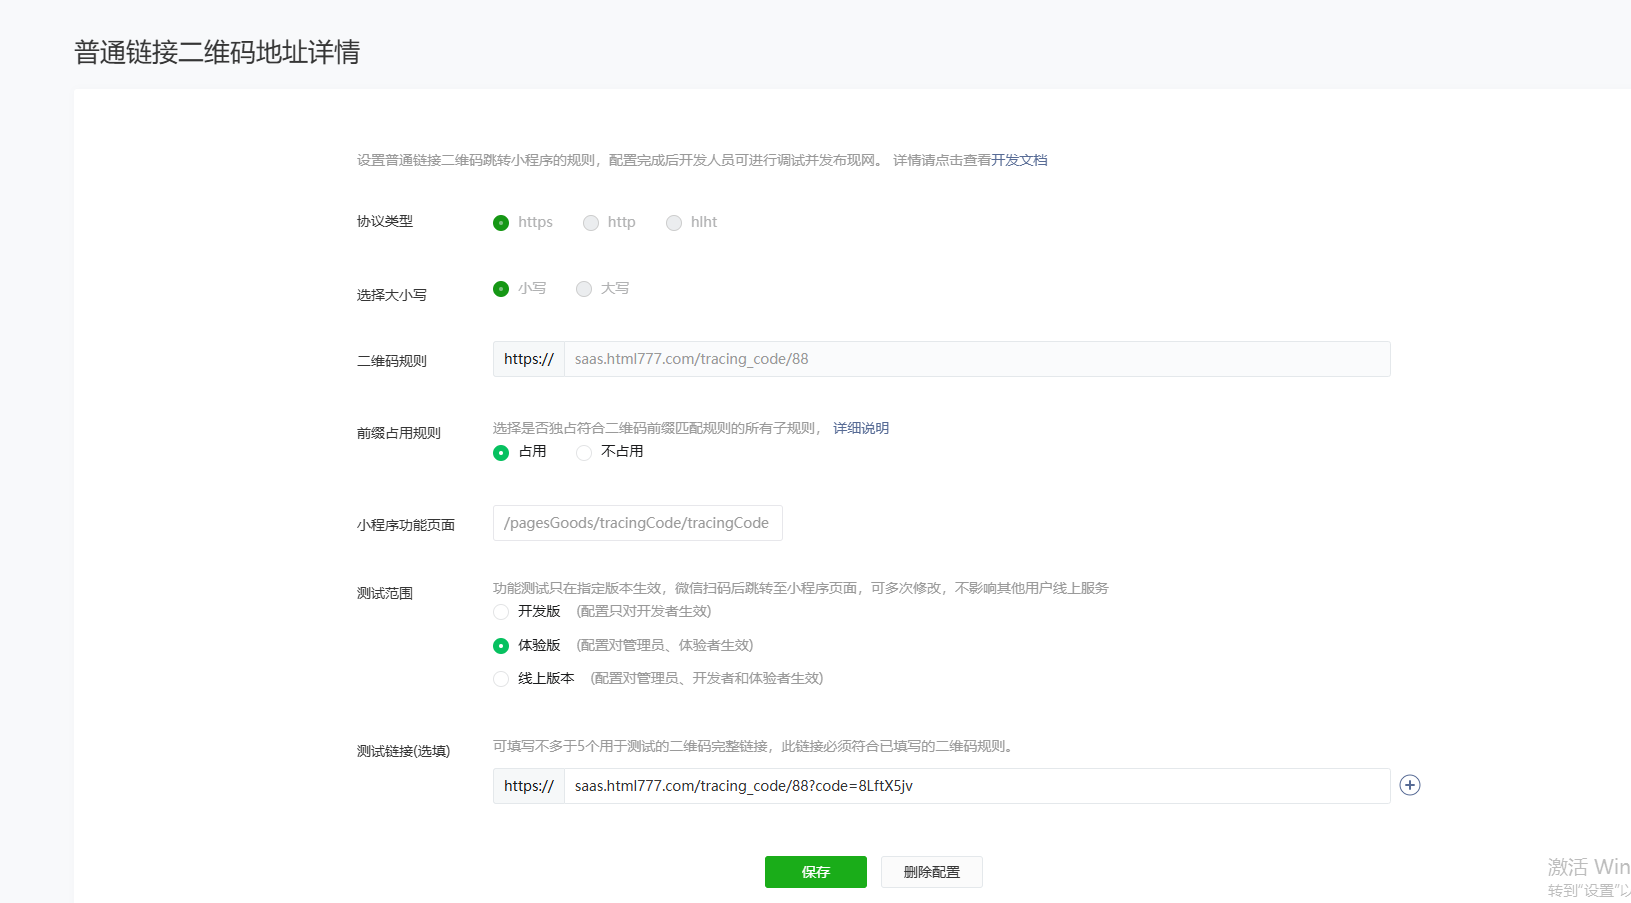
Task: Select the https protocol radio button
Action: point(501,223)
